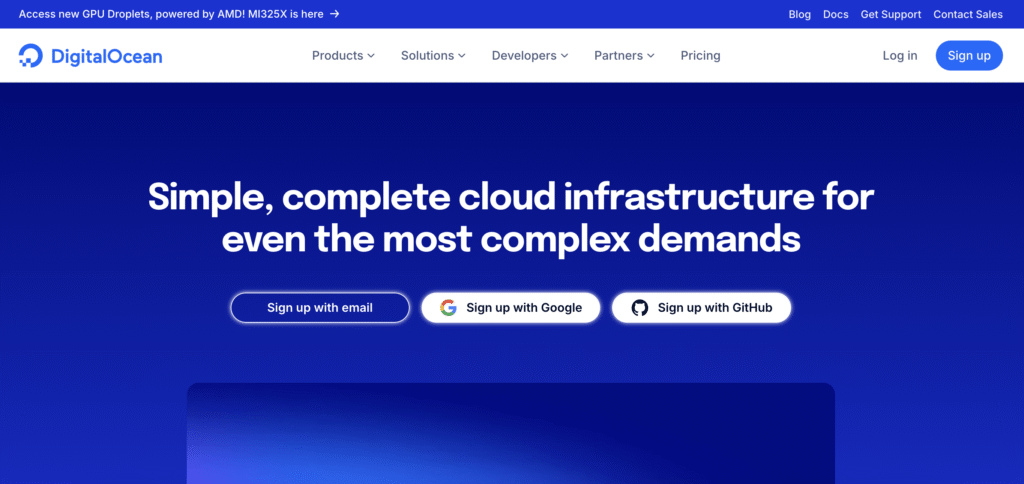Open the Blog link in the top bar
The width and height of the screenshot is (1024, 484).
[x=799, y=14]
